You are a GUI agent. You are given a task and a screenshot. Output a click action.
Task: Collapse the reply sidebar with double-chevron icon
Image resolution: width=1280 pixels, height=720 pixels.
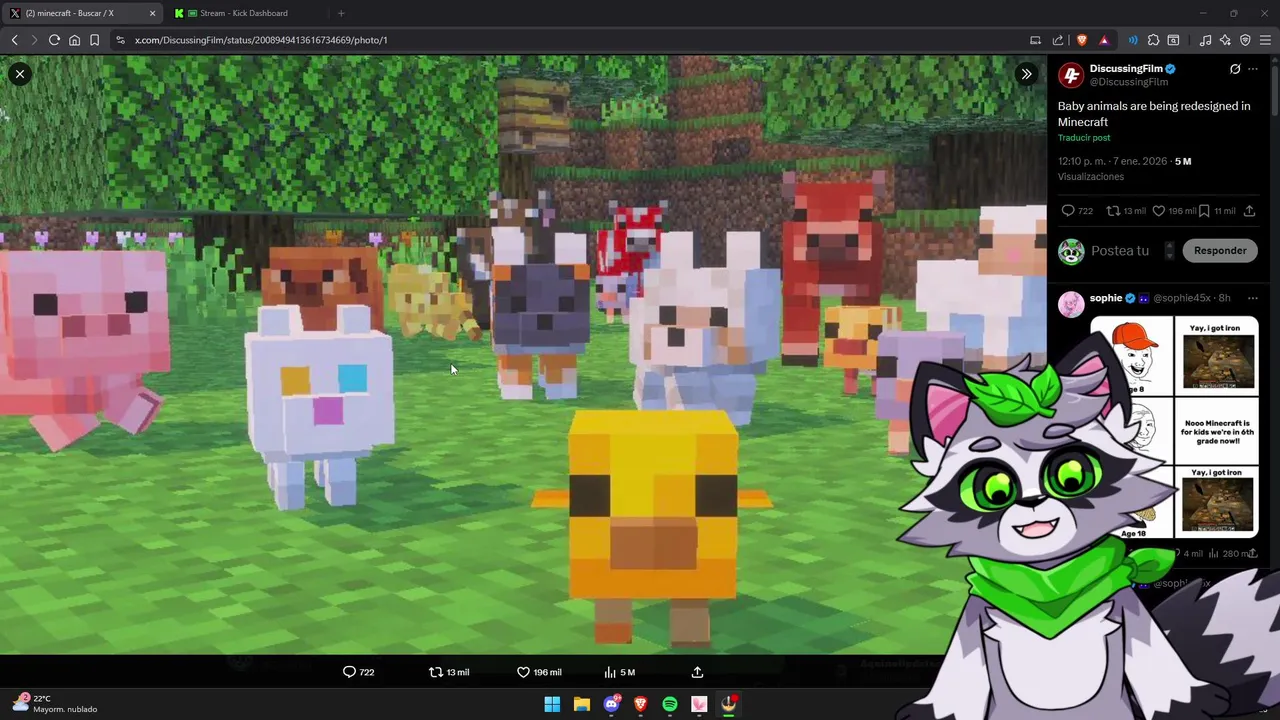click(x=1026, y=74)
